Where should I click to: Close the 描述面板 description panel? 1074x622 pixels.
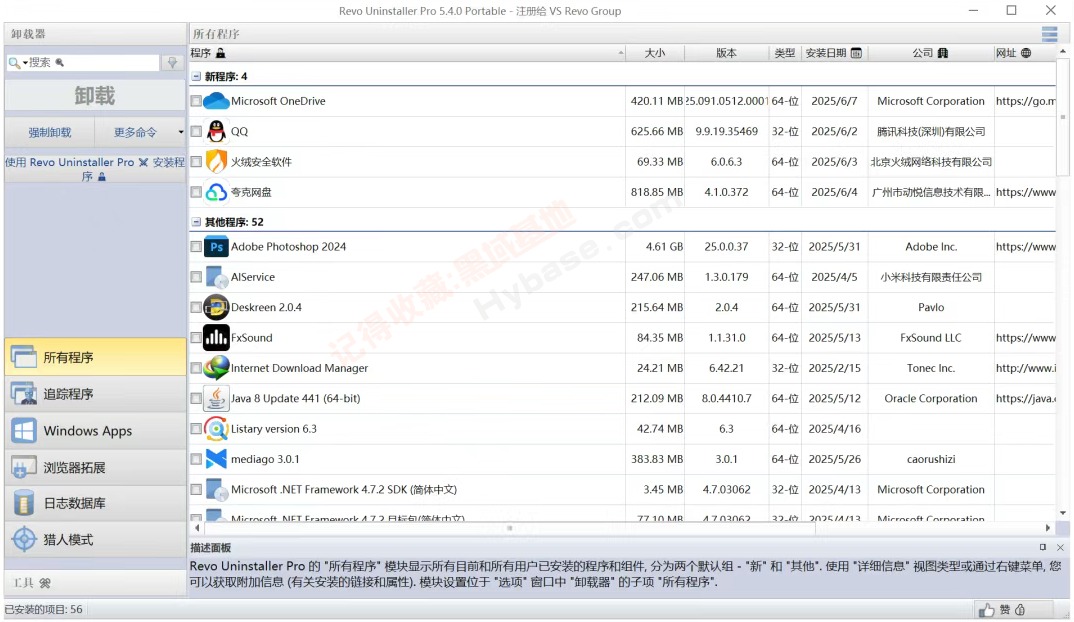click(x=1060, y=547)
